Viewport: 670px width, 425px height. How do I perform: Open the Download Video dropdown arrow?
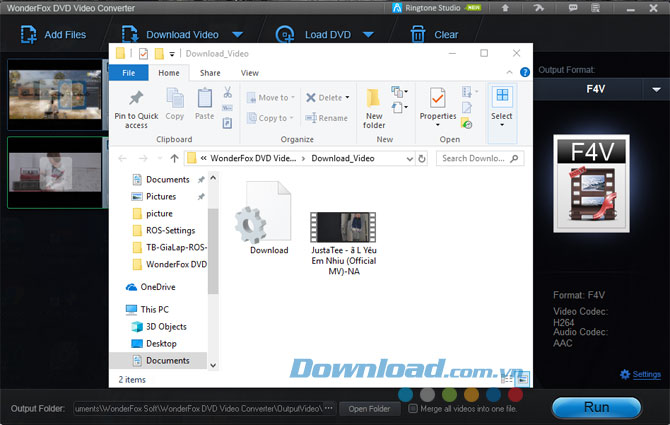tap(238, 35)
